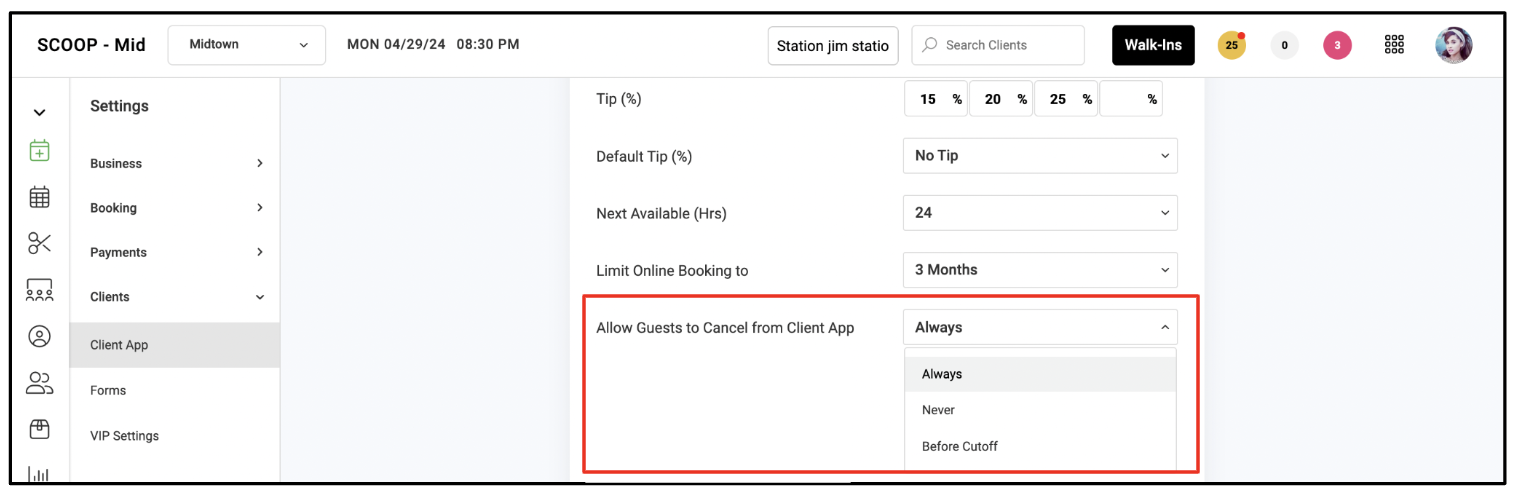1514x500 pixels.
Task: Open the calendar grid icon in sidebar
Action: (39, 197)
